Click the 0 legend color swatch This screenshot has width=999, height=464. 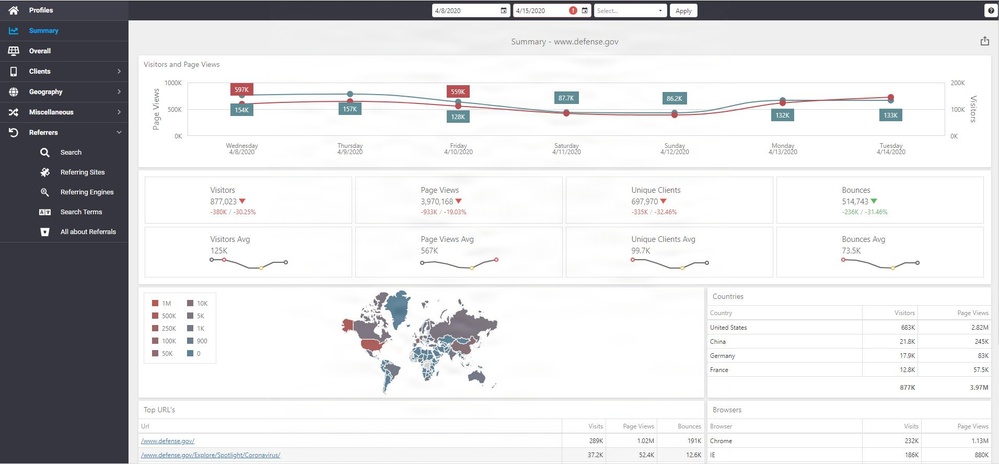pyautogui.click(x=190, y=354)
